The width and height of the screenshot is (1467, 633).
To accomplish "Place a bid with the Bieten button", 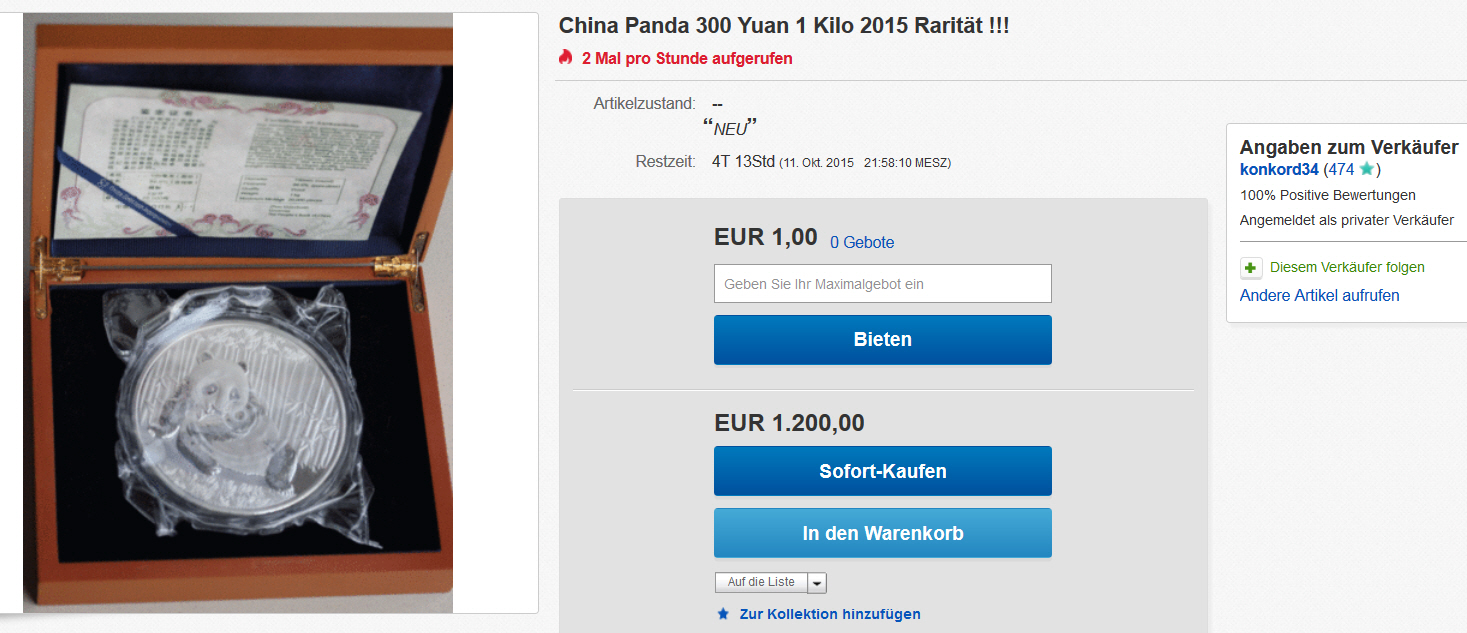I will pos(883,340).
